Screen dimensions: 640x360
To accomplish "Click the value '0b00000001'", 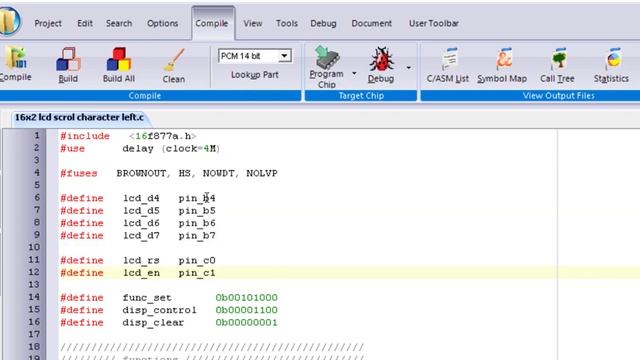I will 247,322.
